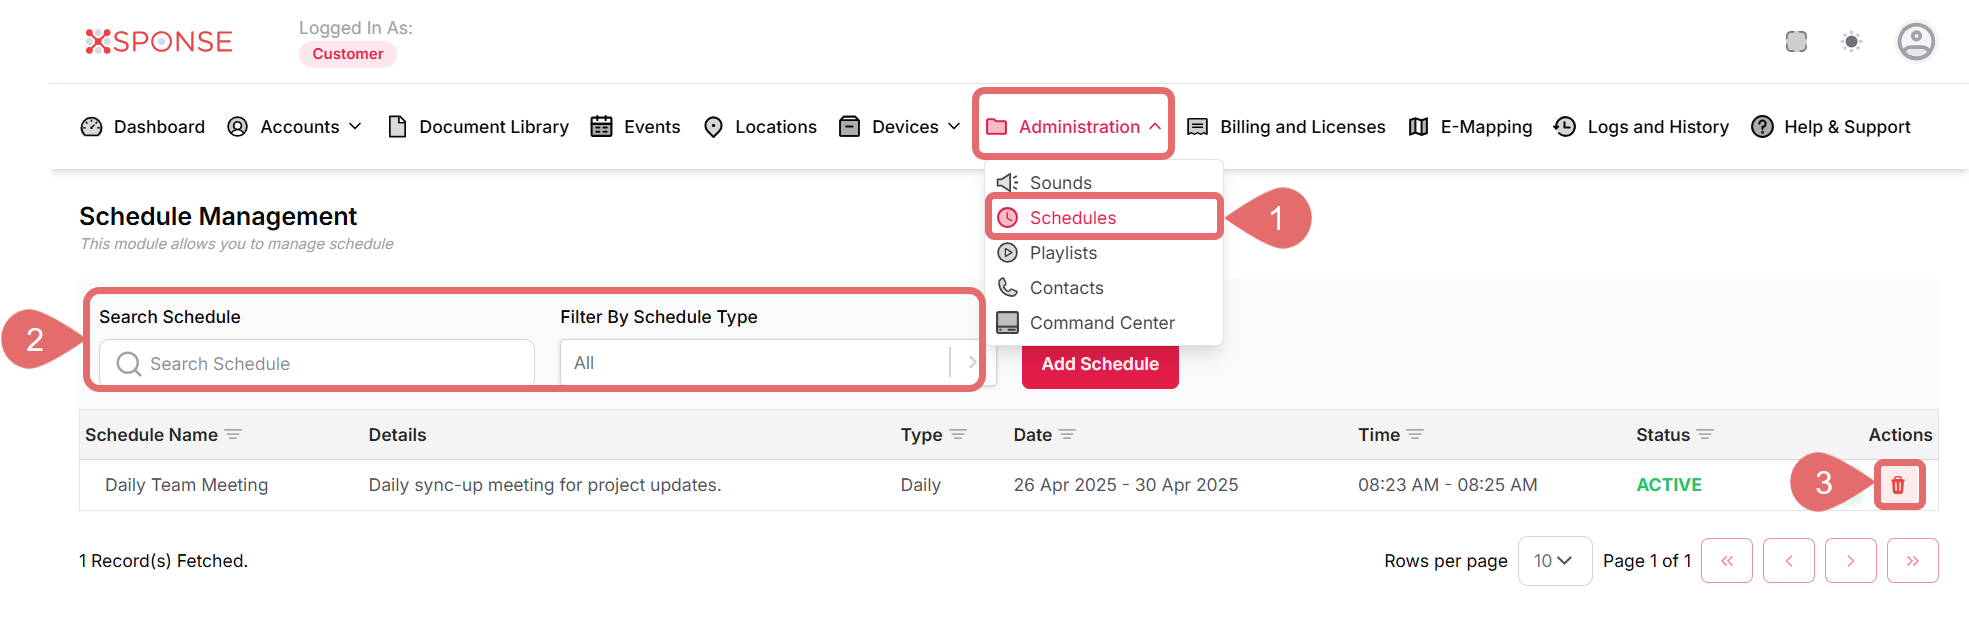Viewport: 1969px width, 628px height.
Task: Click the Add Schedule button
Action: click(x=1099, y=364)
